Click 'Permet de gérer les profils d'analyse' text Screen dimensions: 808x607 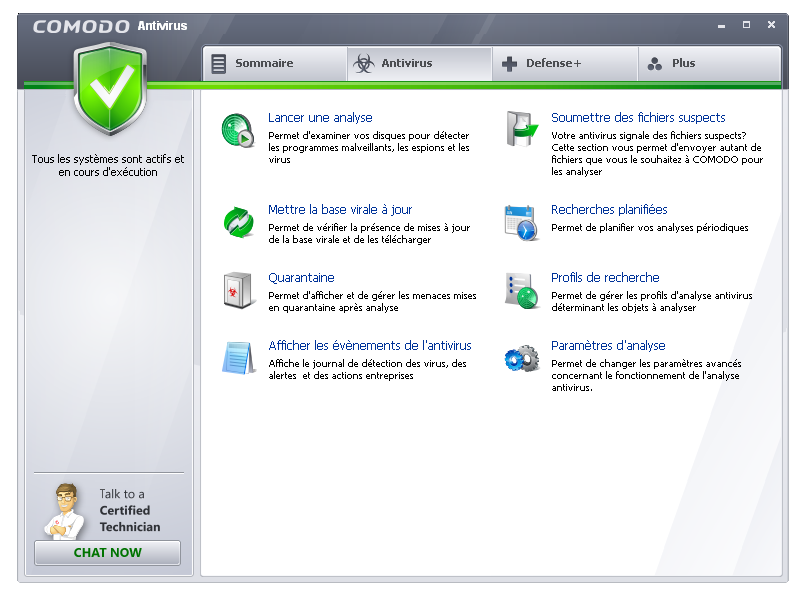pos(651,301)
